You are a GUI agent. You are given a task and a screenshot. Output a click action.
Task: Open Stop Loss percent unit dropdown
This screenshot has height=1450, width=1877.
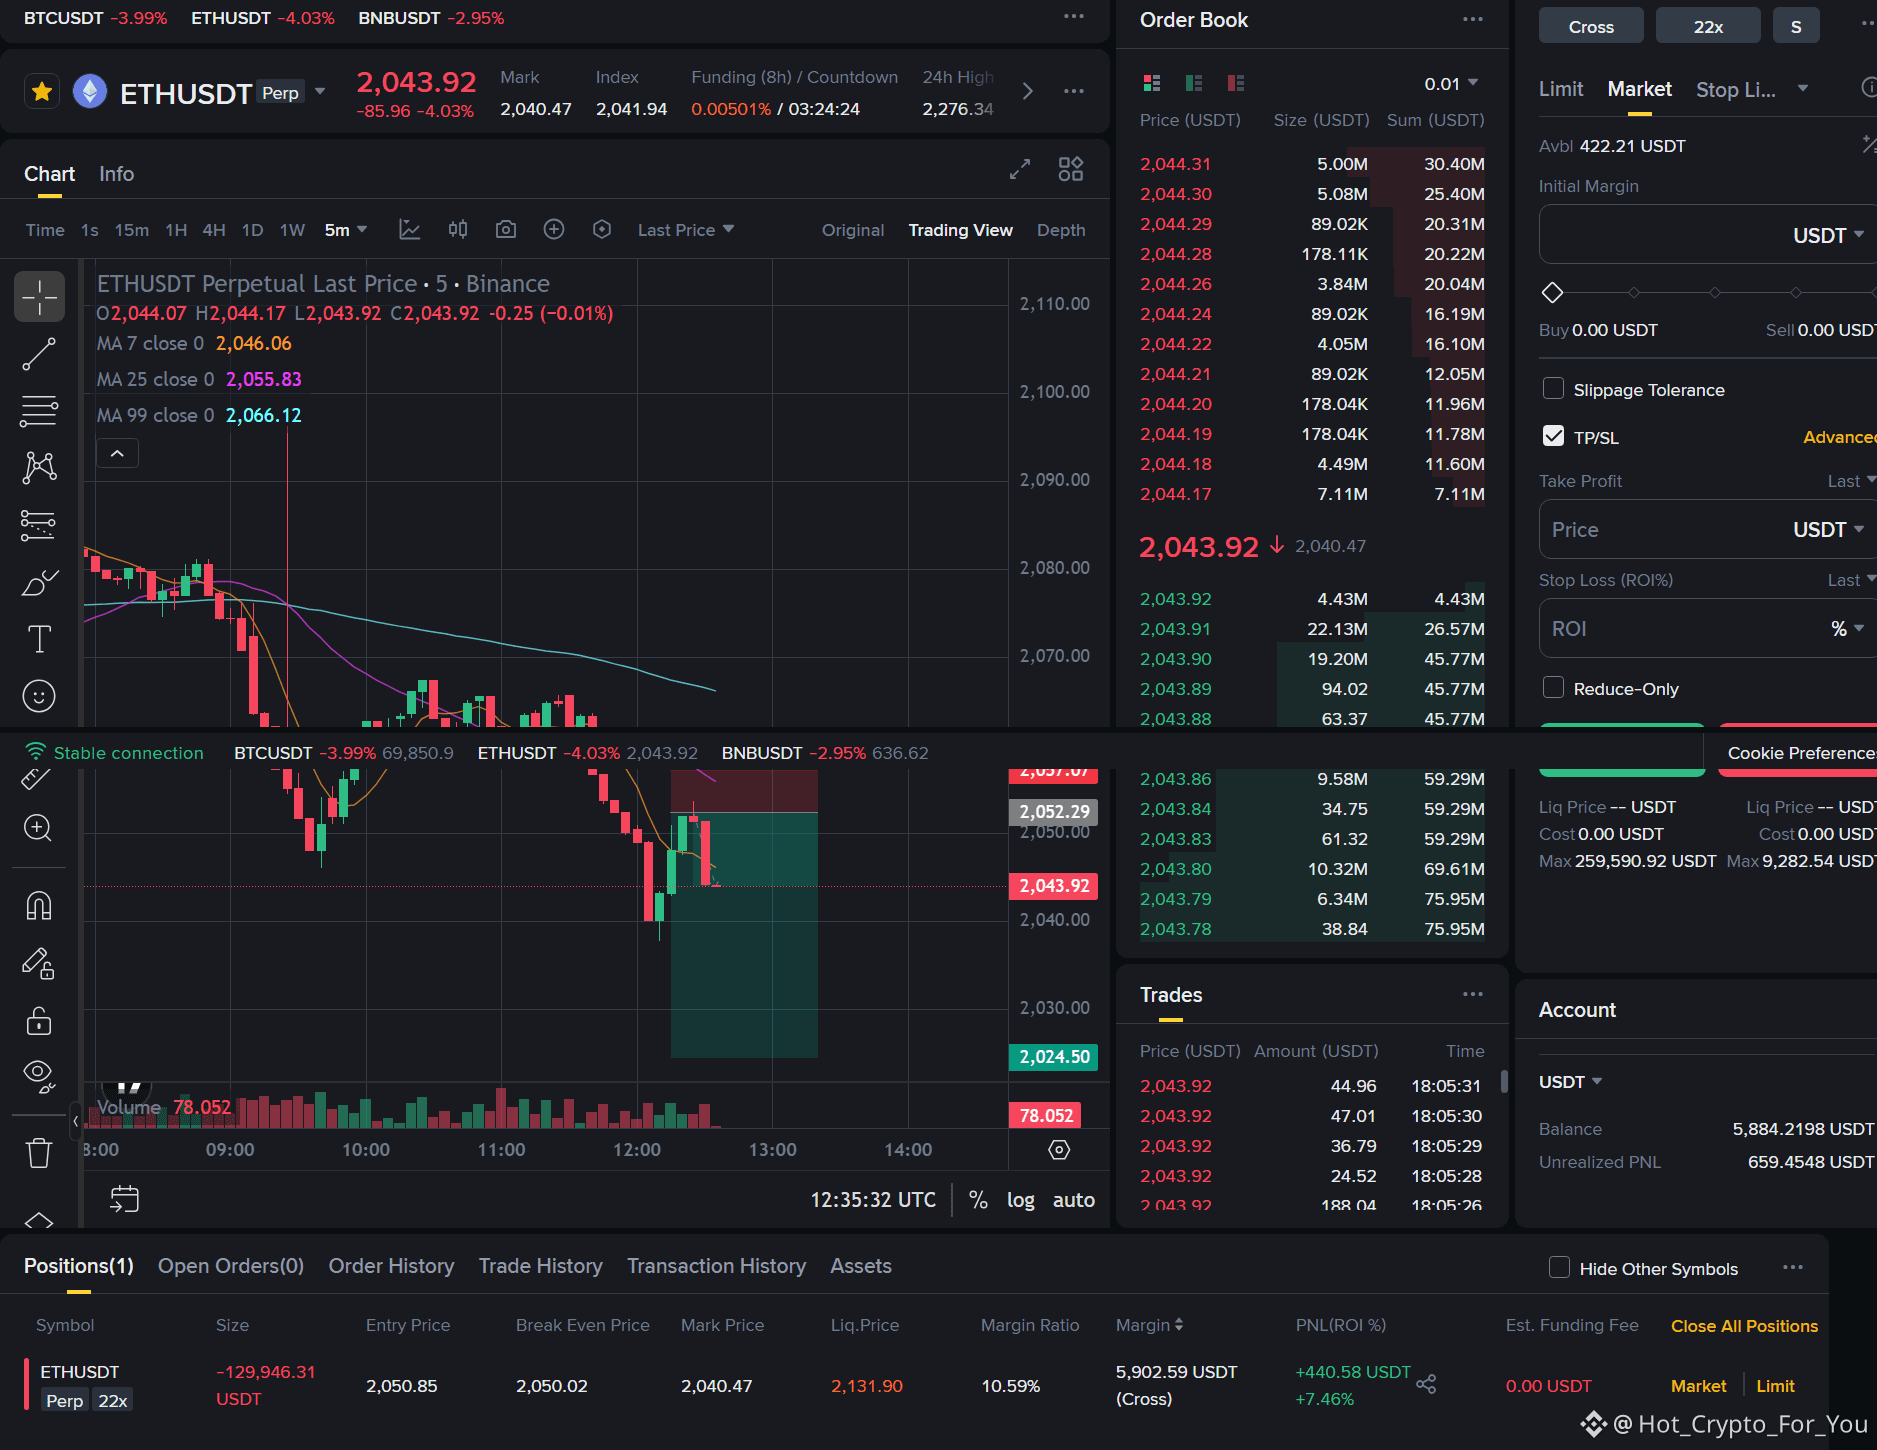[x=1847, y=628]
